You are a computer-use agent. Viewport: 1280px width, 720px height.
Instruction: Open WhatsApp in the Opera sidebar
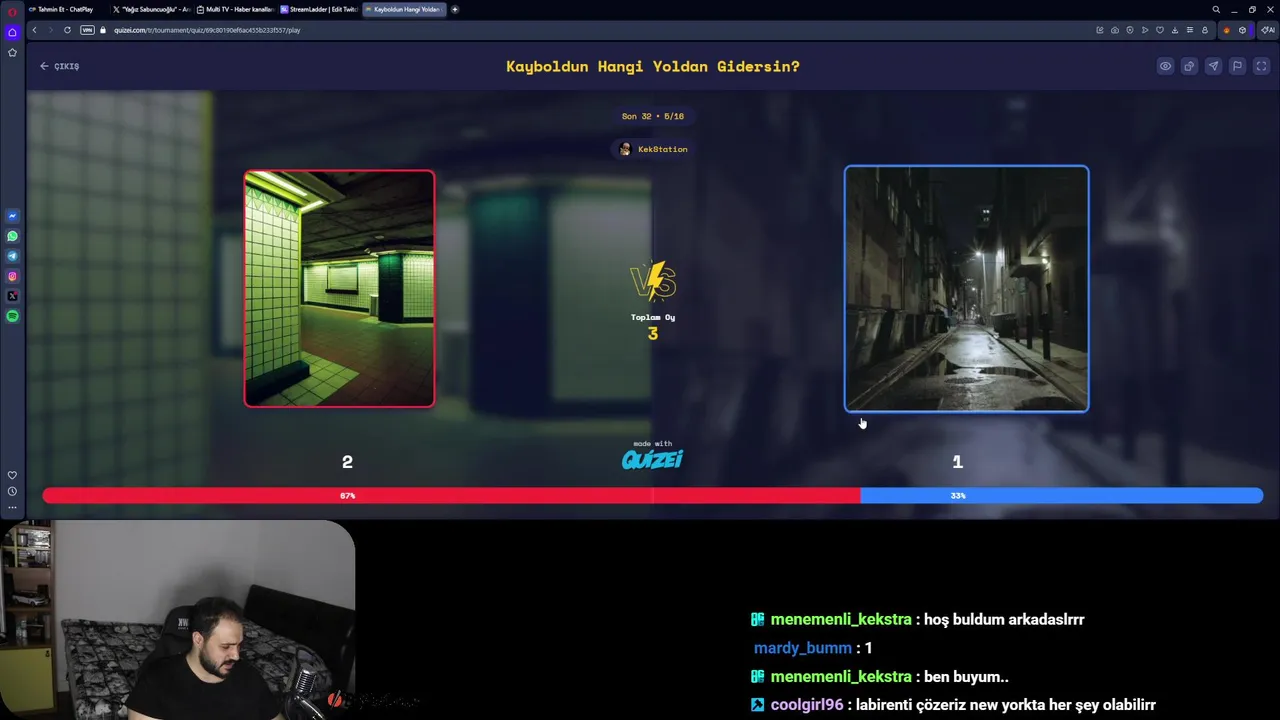pyautogui.click(x=12, y=236)
